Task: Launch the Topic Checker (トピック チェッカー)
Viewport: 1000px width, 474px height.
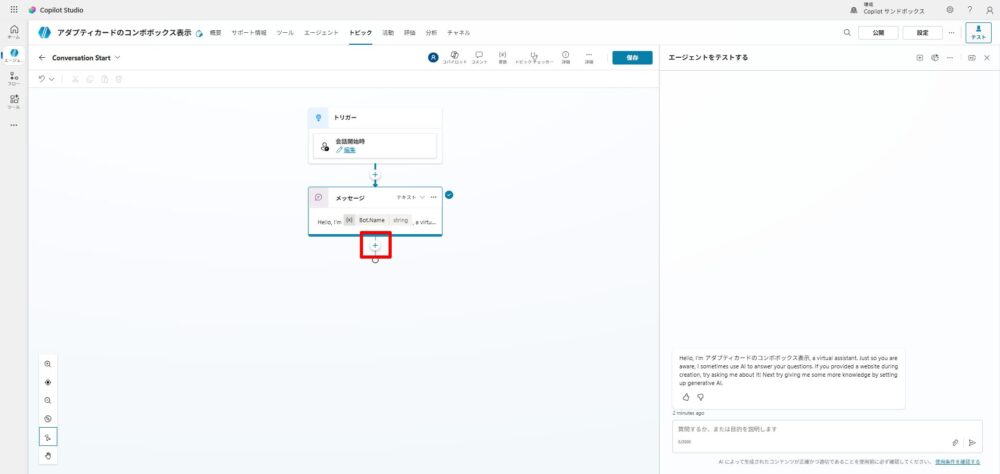Action: tap(534, 57)
